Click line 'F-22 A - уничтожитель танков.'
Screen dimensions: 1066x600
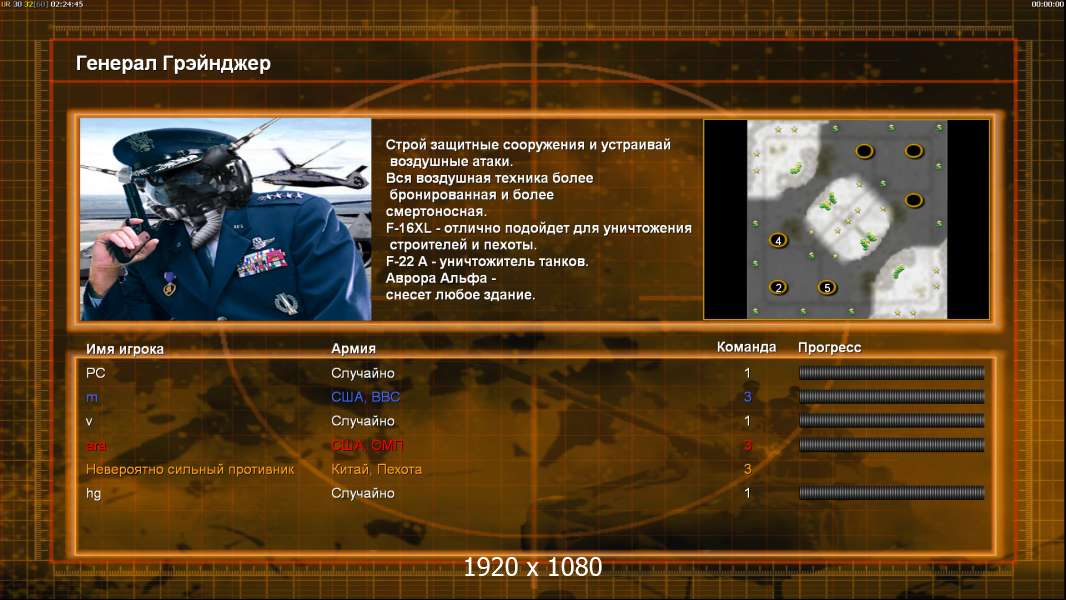[x=487, y=262]
